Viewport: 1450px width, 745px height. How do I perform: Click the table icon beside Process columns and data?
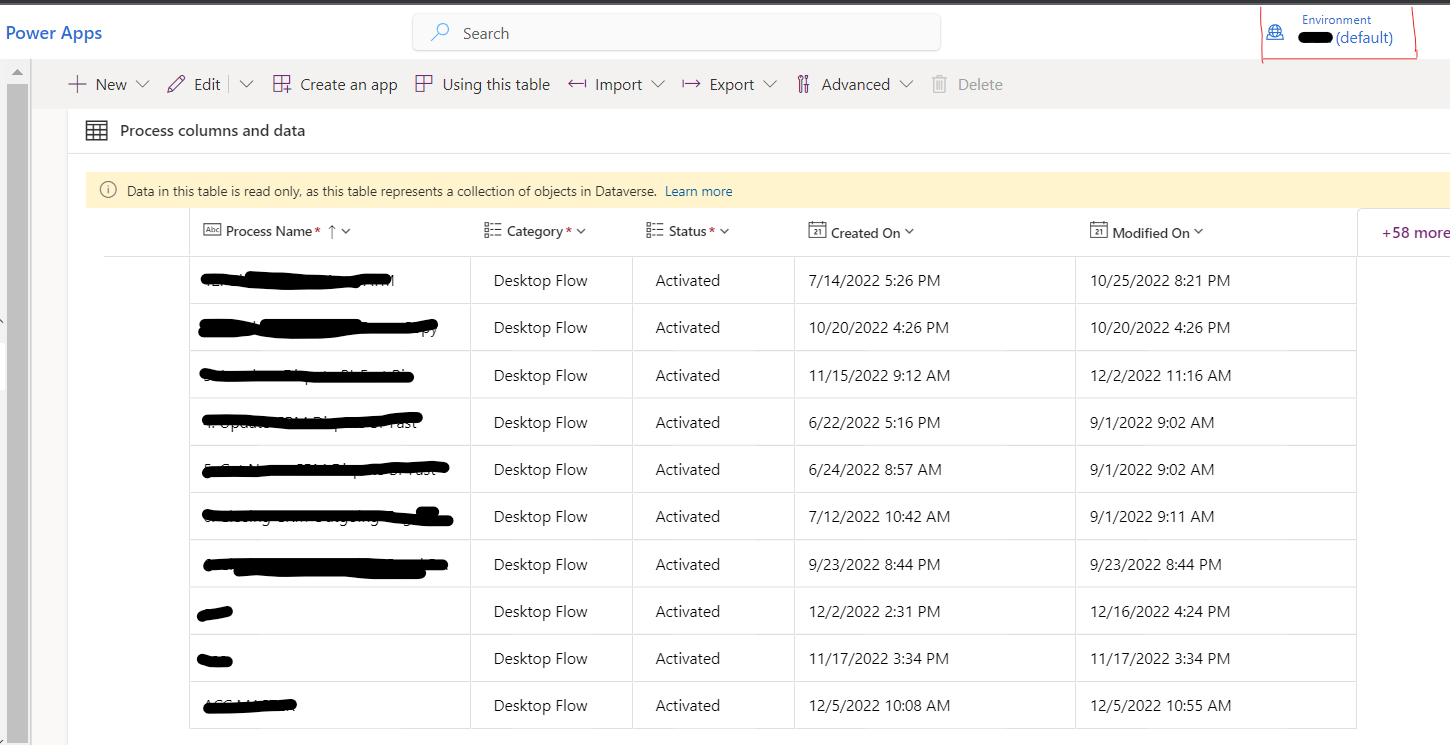[x=96, y=130]
